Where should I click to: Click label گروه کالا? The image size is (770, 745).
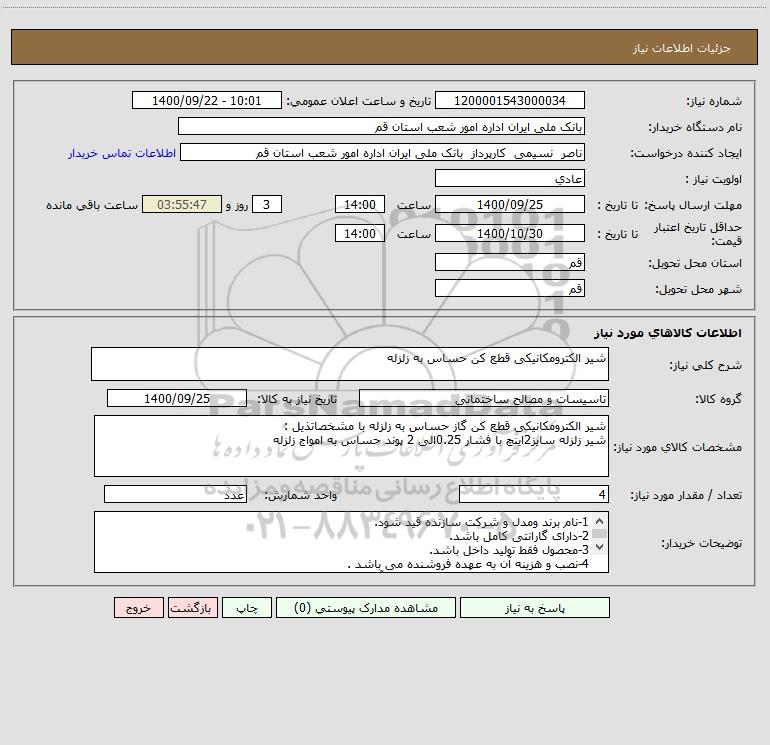(718, 399)
